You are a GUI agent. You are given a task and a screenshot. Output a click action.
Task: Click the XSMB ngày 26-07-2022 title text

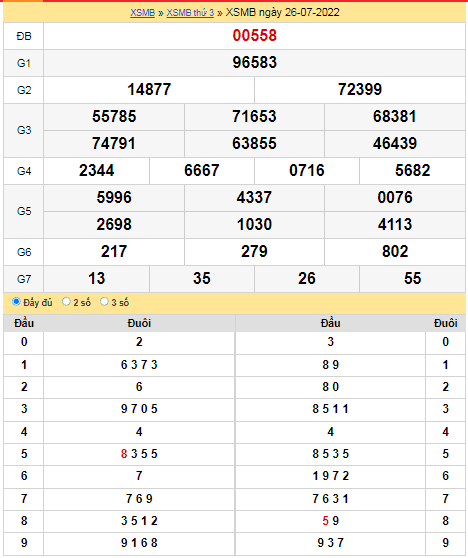(x=283, y=12)
